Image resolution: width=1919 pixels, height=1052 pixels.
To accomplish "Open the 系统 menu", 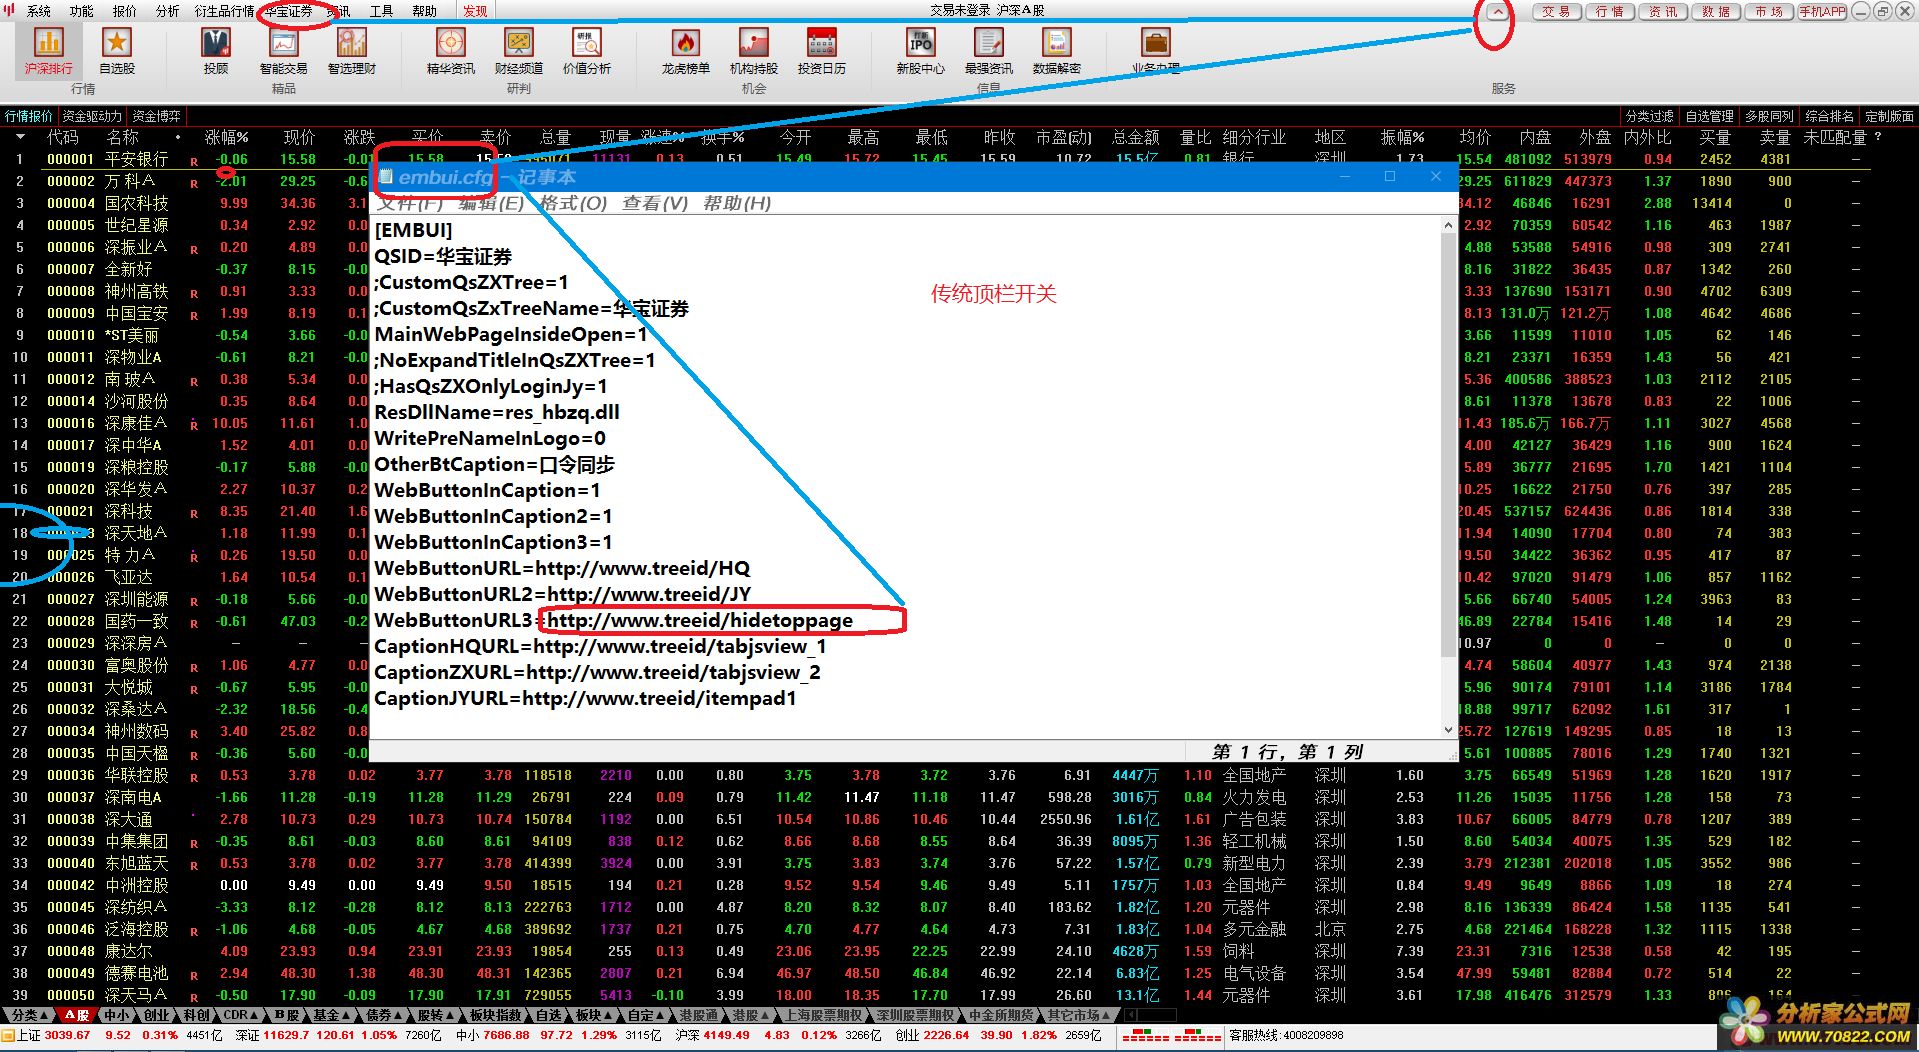I will coord(38,11).
